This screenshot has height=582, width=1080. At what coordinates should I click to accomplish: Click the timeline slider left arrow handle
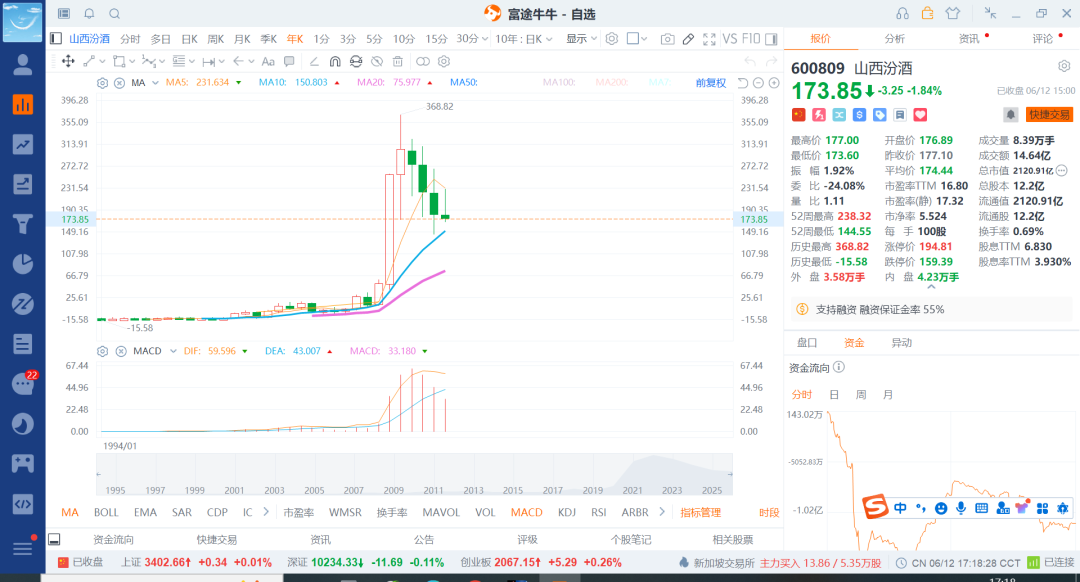pyautogui.click(x=98, y=474)
